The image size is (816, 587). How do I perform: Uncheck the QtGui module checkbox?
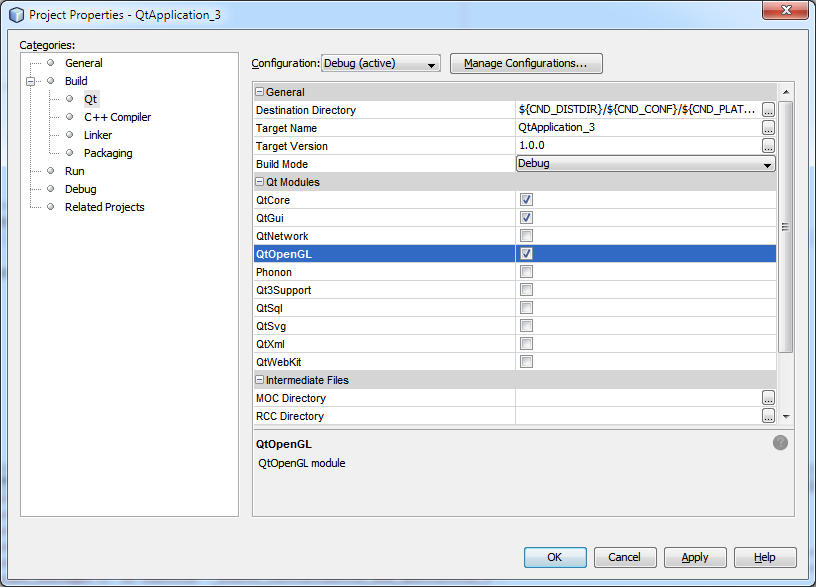526,218
